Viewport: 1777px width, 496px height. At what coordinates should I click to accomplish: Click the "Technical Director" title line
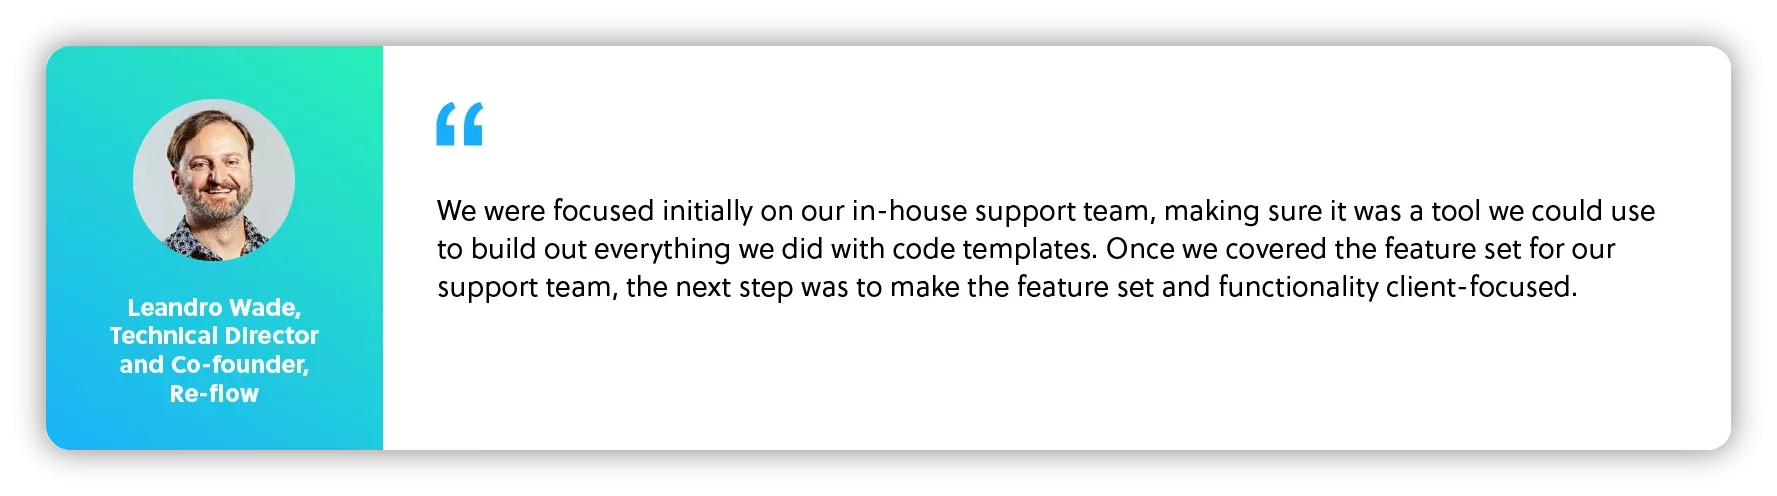[214, 336]
